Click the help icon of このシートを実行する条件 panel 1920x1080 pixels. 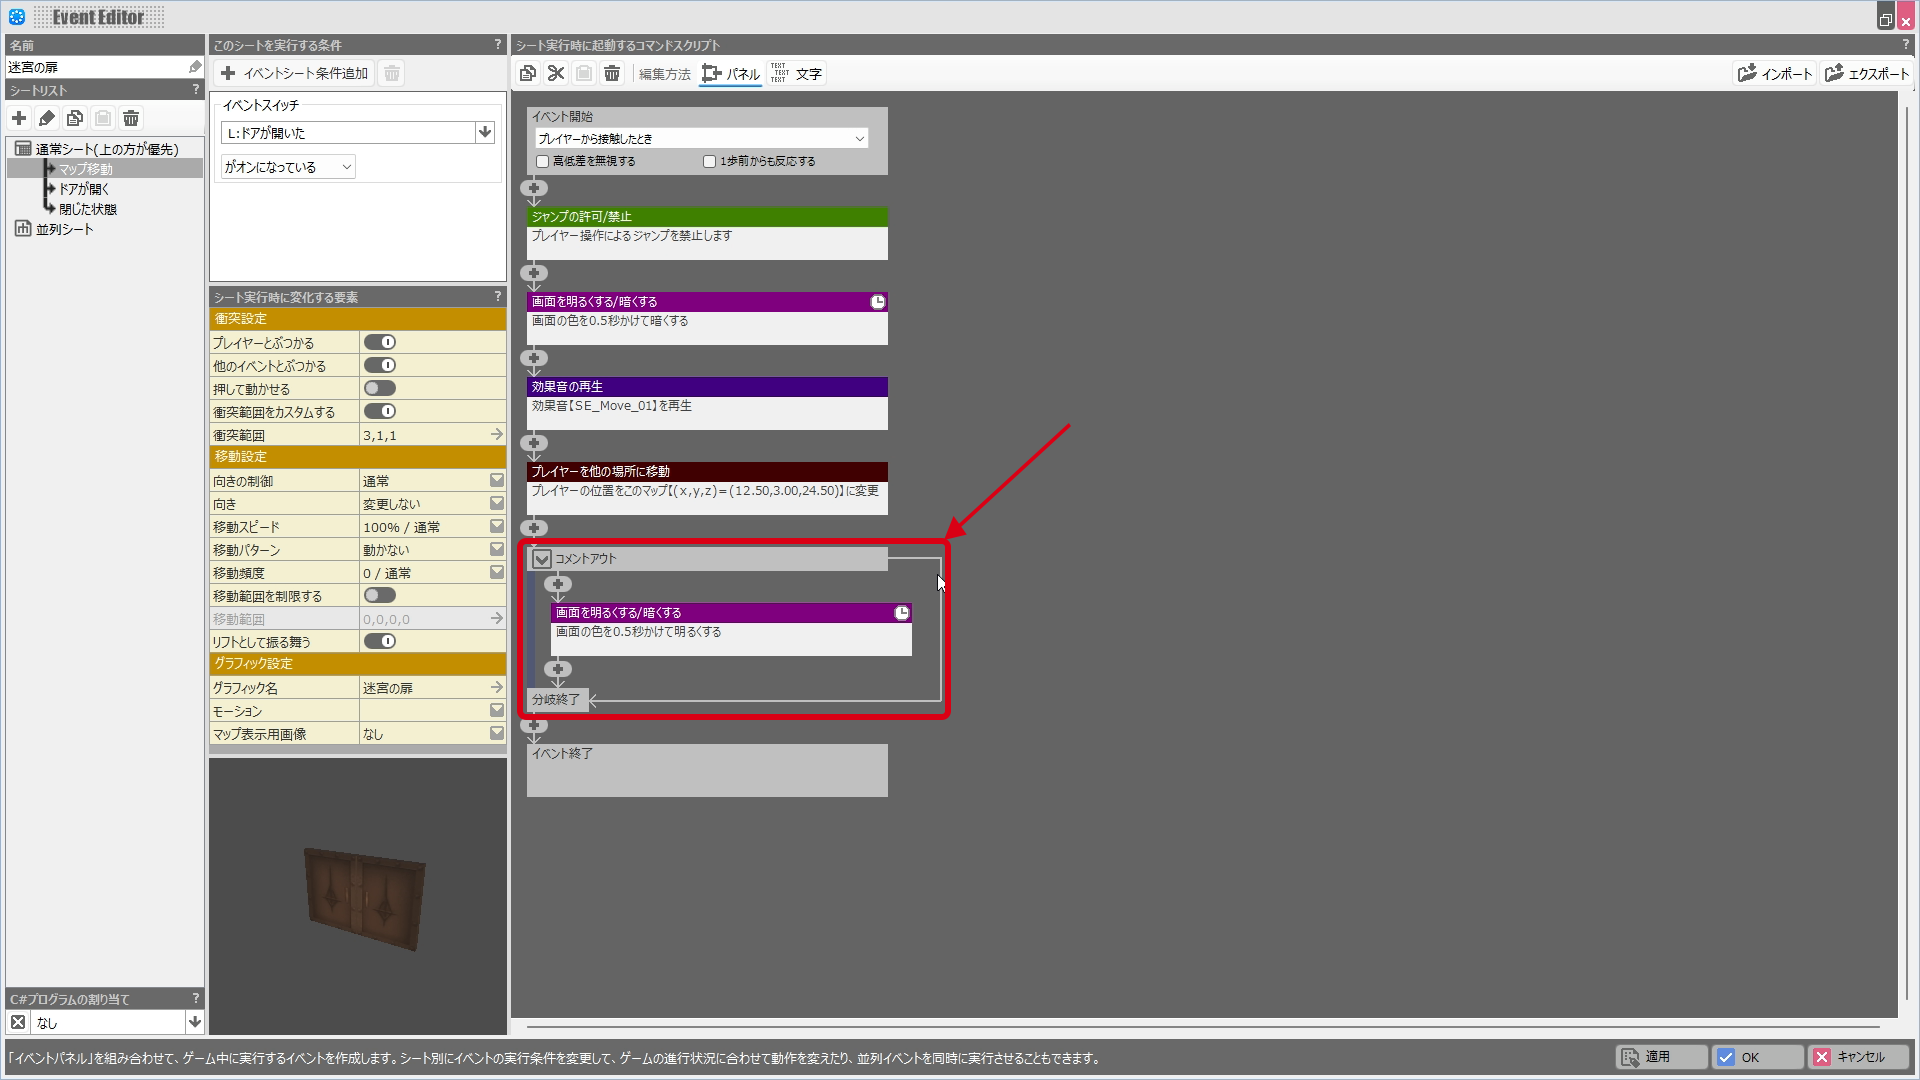point(497,45)
